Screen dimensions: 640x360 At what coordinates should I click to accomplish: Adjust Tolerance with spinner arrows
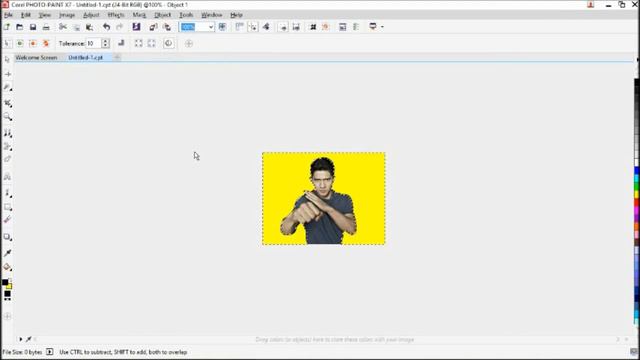[x=106, y=43]
